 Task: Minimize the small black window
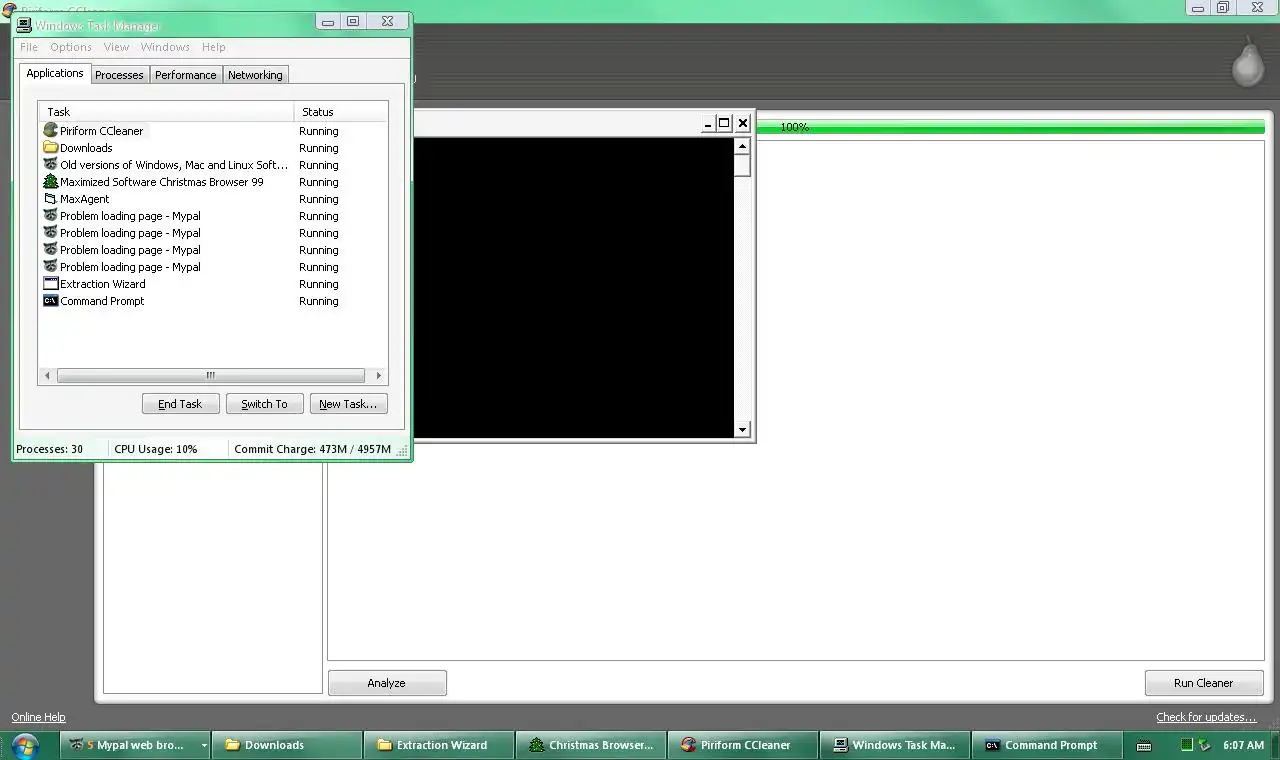click(x=708, y=124)
